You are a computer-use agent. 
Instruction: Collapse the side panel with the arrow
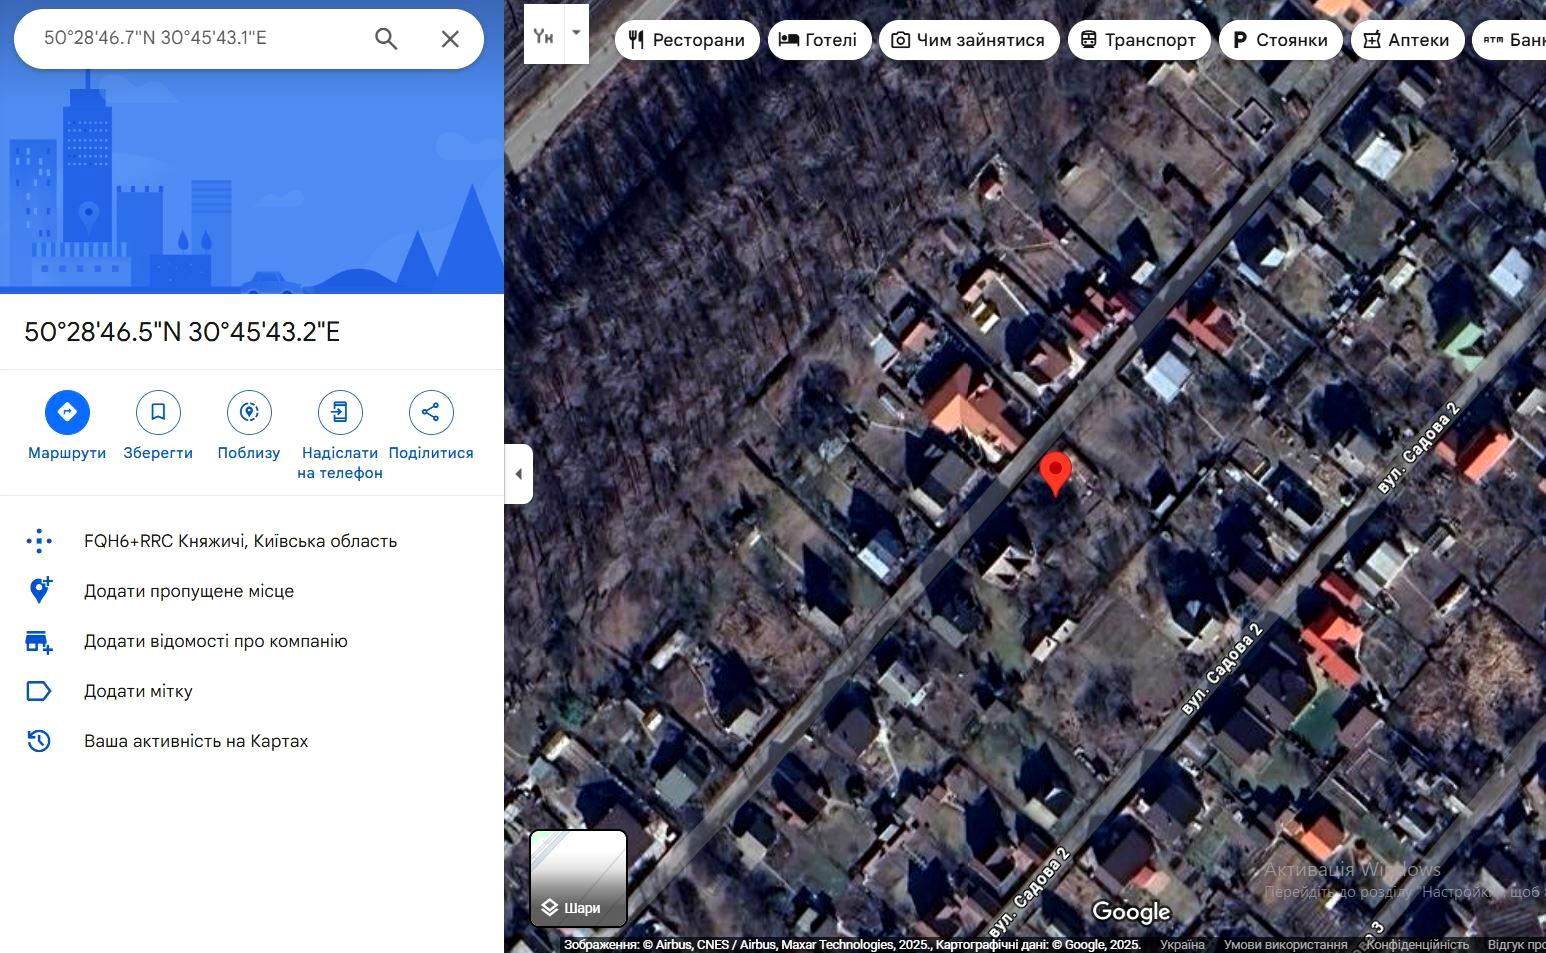tap(518, 474)
